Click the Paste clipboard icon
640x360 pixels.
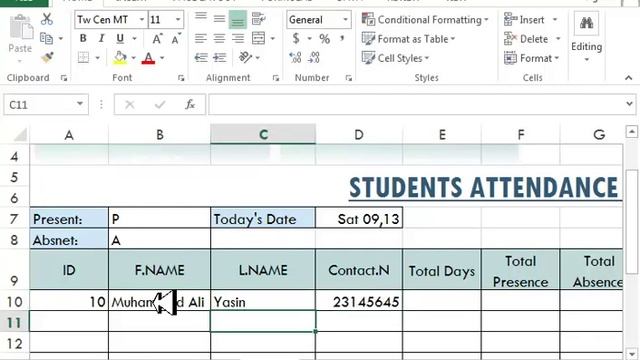click(20, 28)
